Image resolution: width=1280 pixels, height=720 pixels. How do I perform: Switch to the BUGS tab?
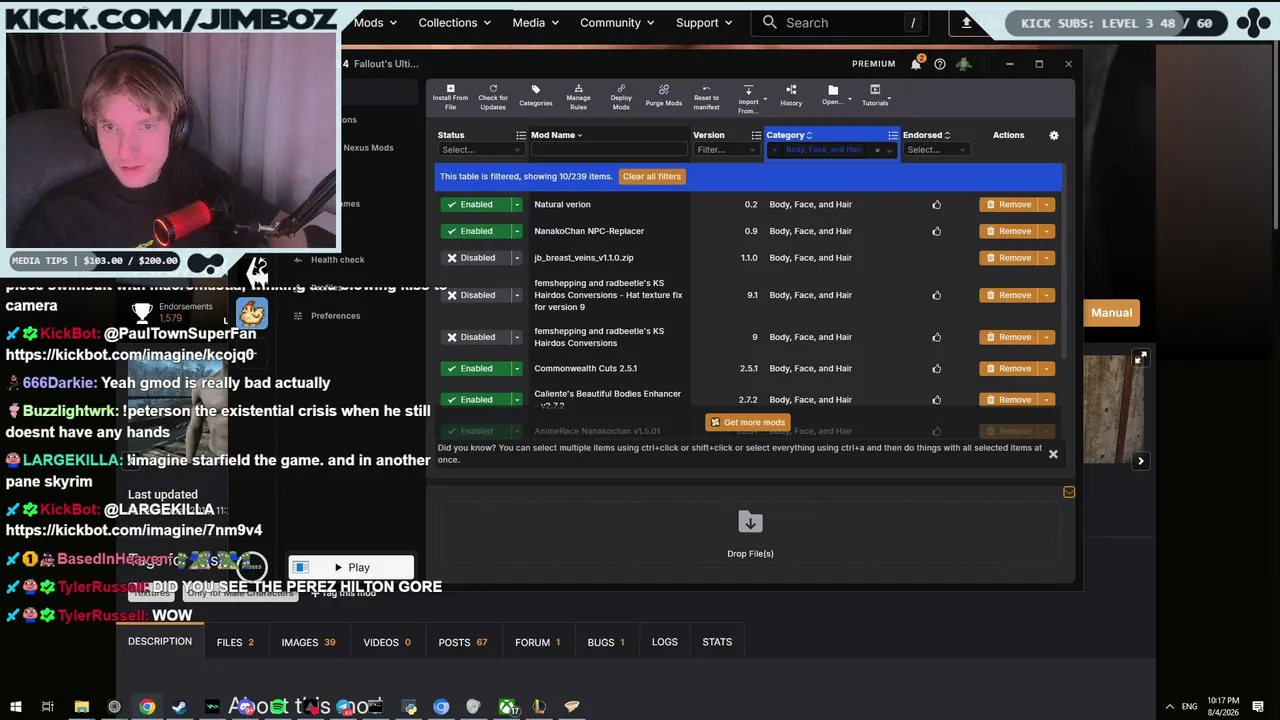606,642
